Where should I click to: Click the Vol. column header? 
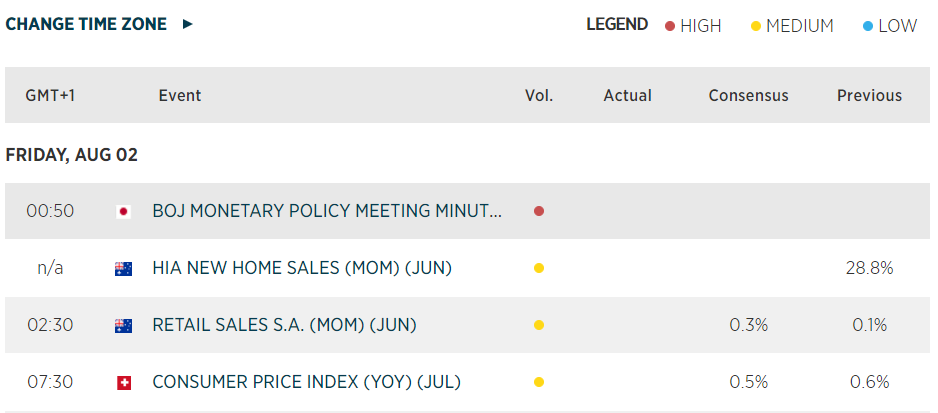539,96
